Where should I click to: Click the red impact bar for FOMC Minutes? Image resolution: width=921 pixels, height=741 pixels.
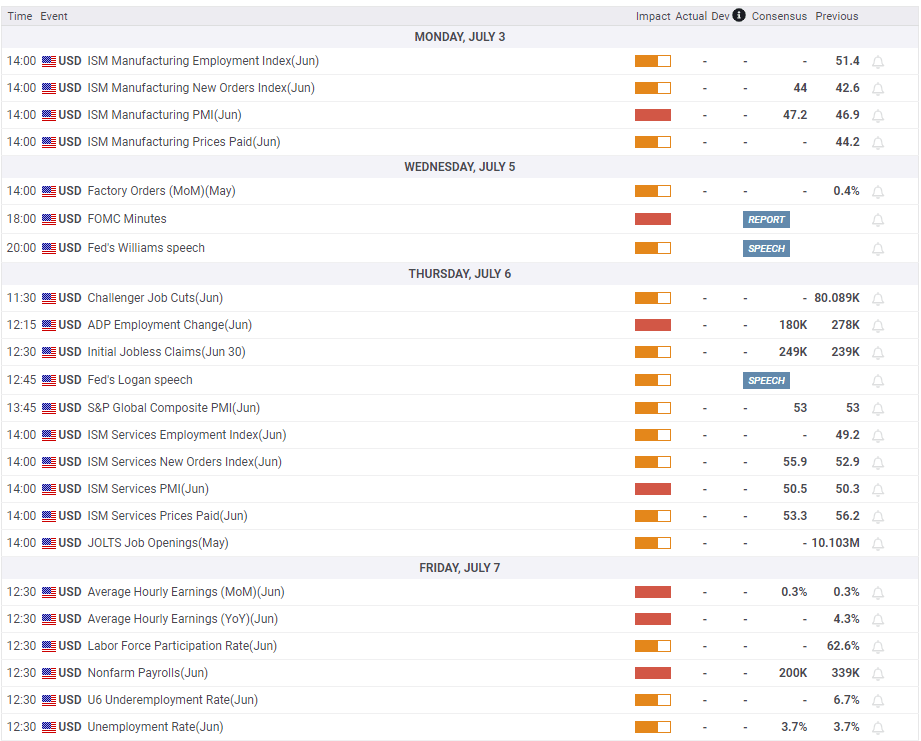point(653,219)
